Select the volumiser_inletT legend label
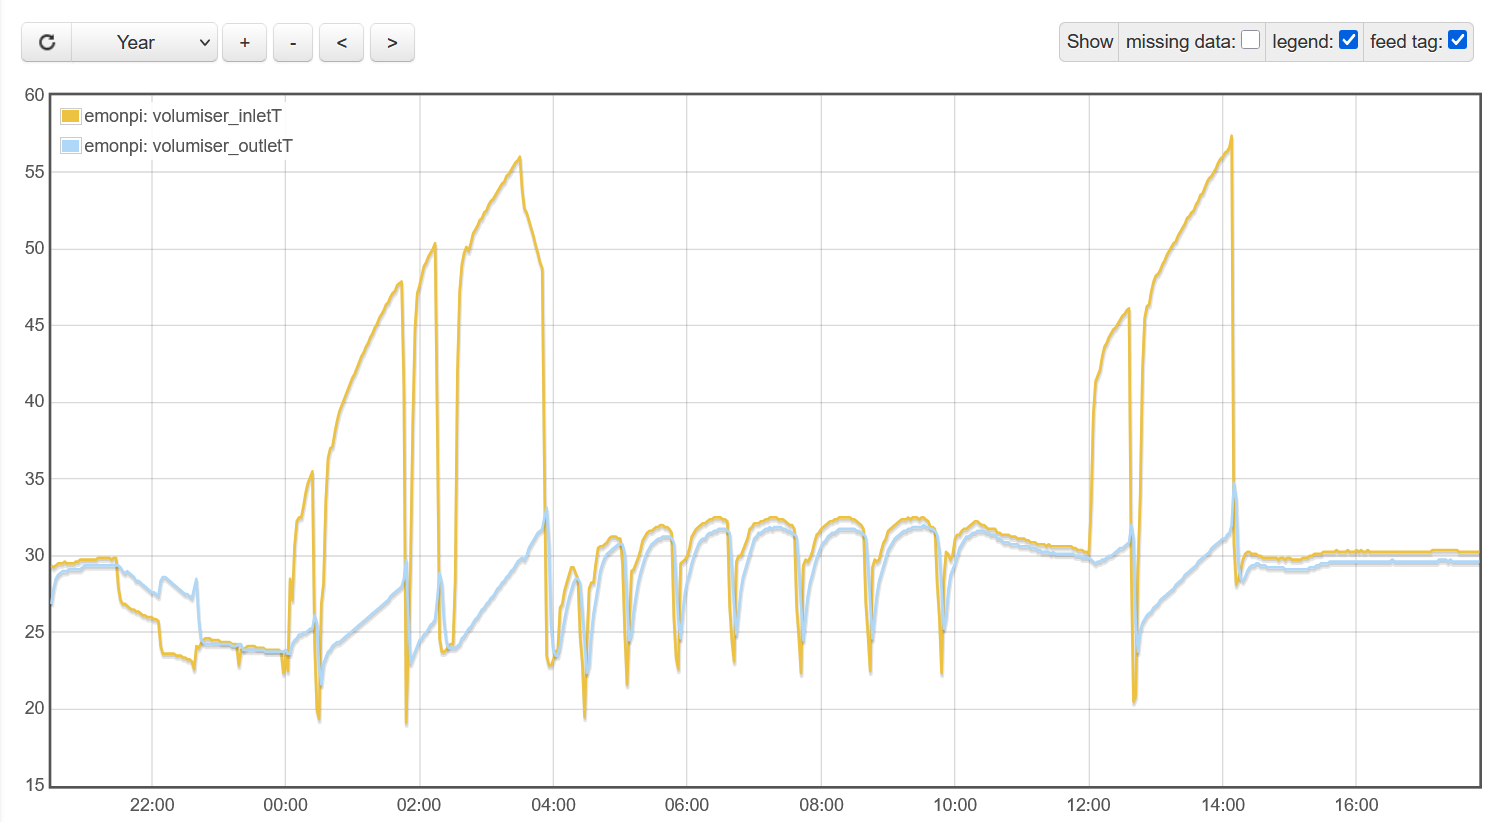This screenshot has height=822, width=1497. tap(183, 116)
